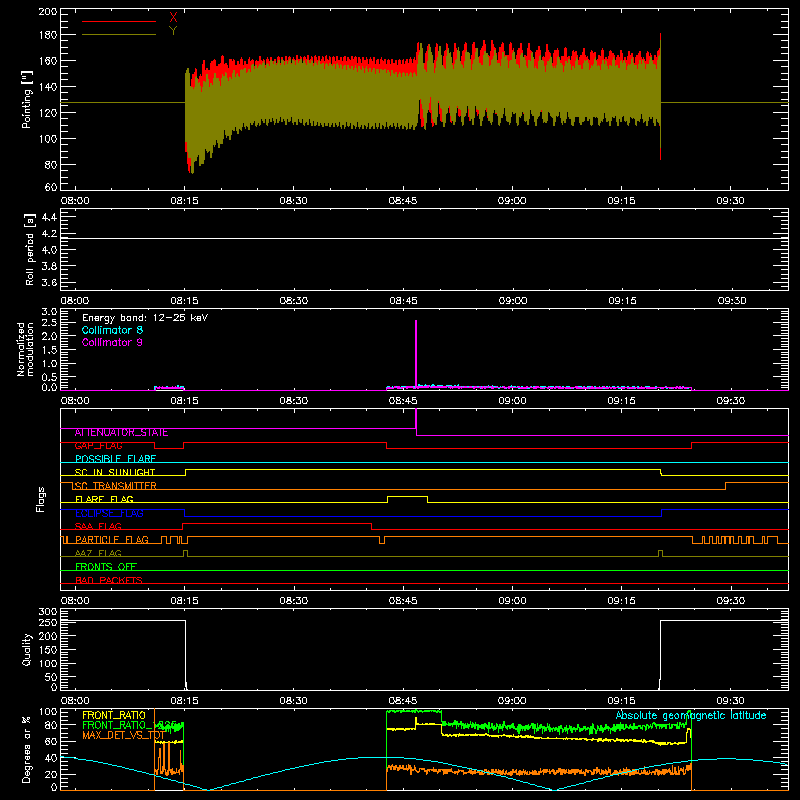Screen dimensions: 800x800
Task: Click '09:15' under the modulation plot
Action: [621, 401]
